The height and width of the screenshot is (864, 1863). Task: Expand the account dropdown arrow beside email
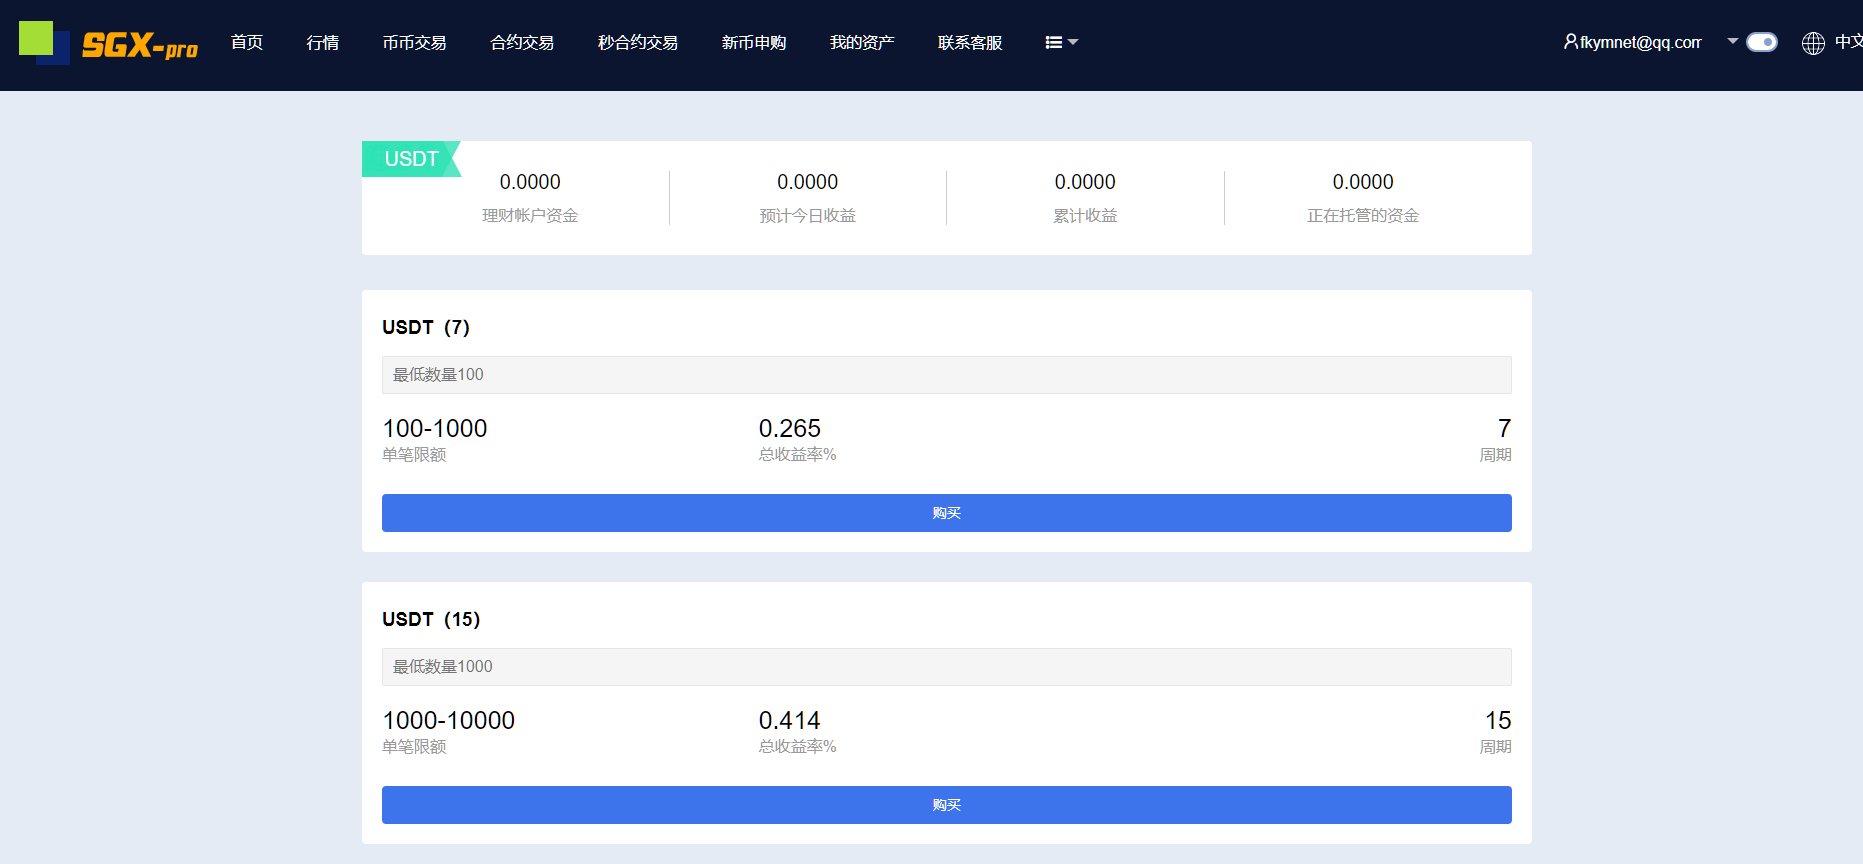[x=1732, y=42]
